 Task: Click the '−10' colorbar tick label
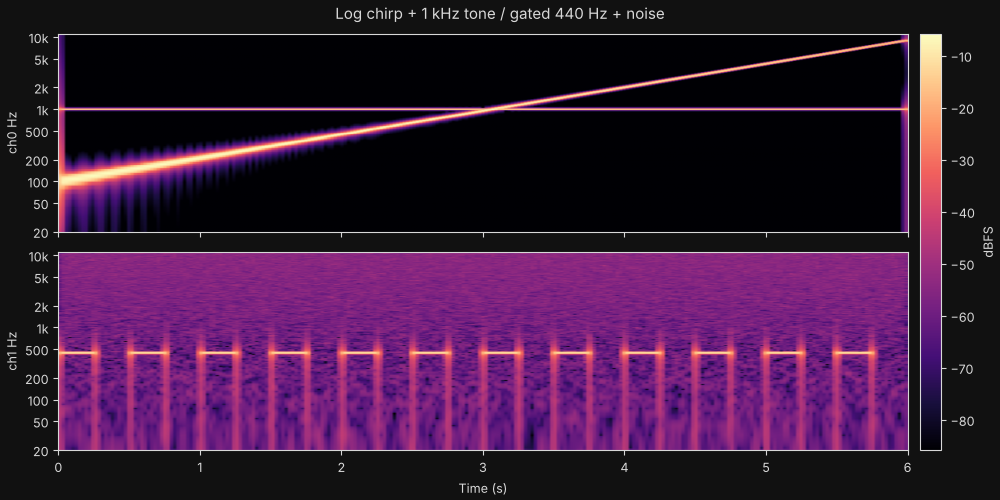point(959,57)
